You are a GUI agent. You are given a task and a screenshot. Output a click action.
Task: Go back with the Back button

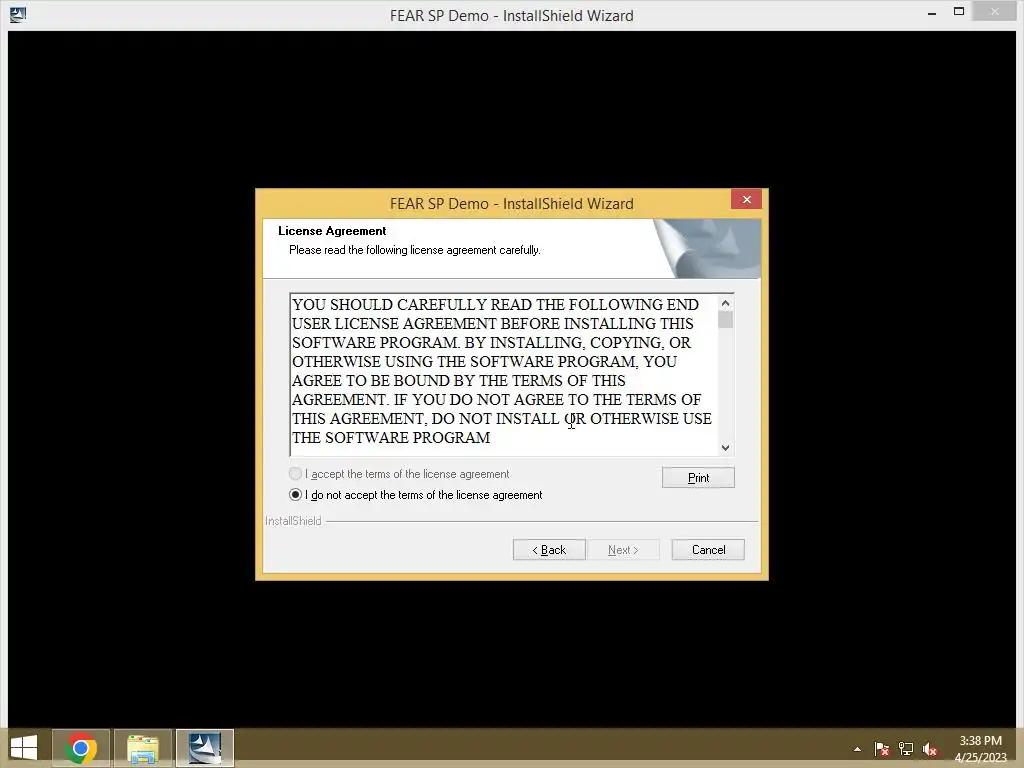[549, 550]
